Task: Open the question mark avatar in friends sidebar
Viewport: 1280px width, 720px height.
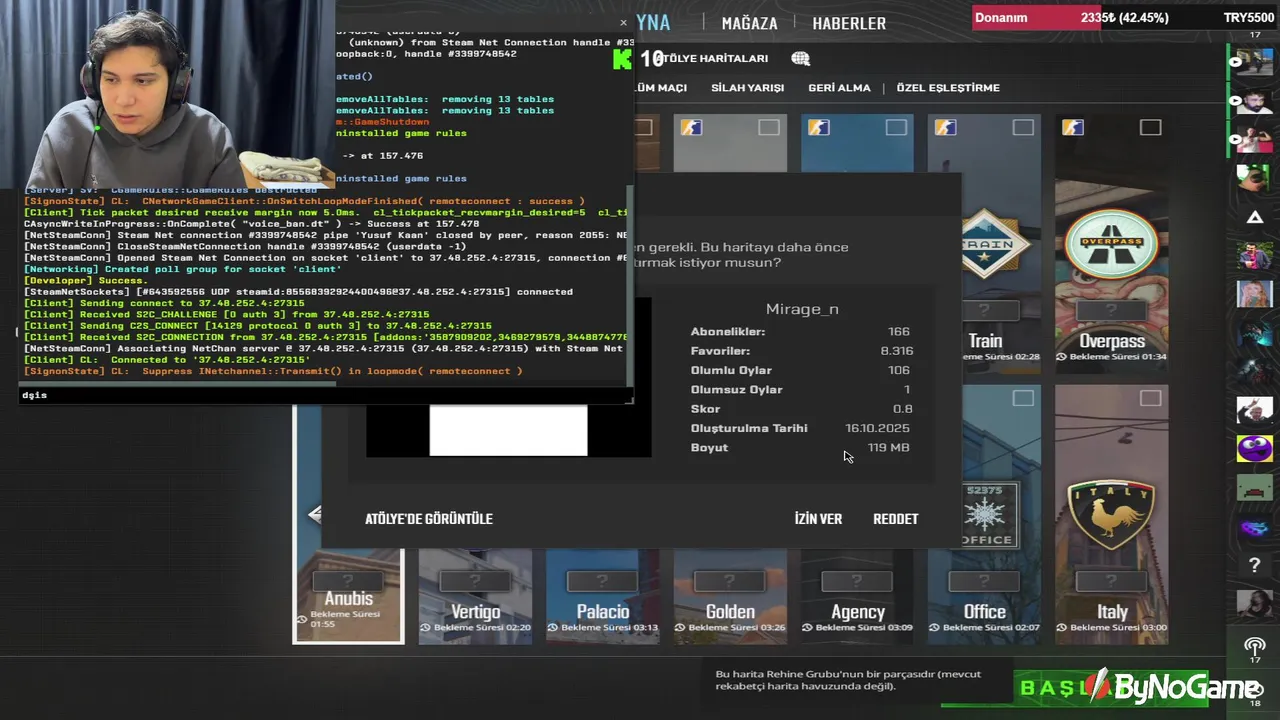Action: pos(1254,565)
